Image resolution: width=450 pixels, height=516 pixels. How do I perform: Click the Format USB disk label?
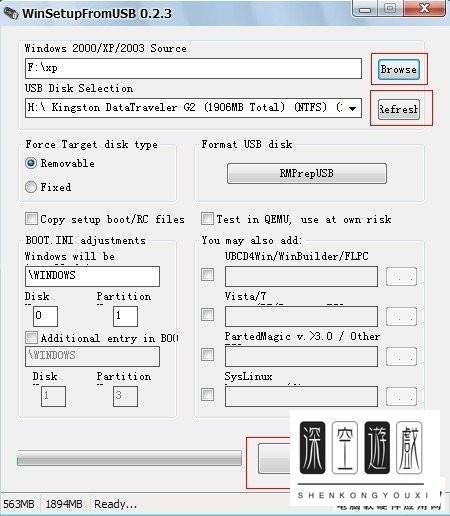point(247,144)
